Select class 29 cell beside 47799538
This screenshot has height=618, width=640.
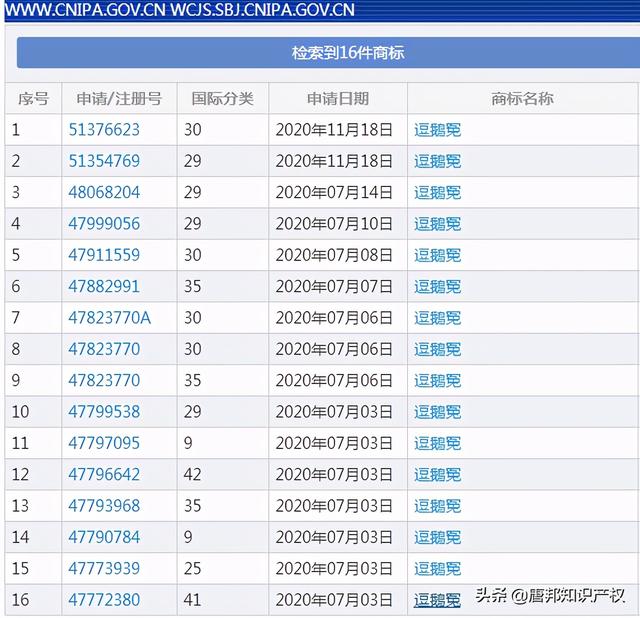[x=223, y=411]
